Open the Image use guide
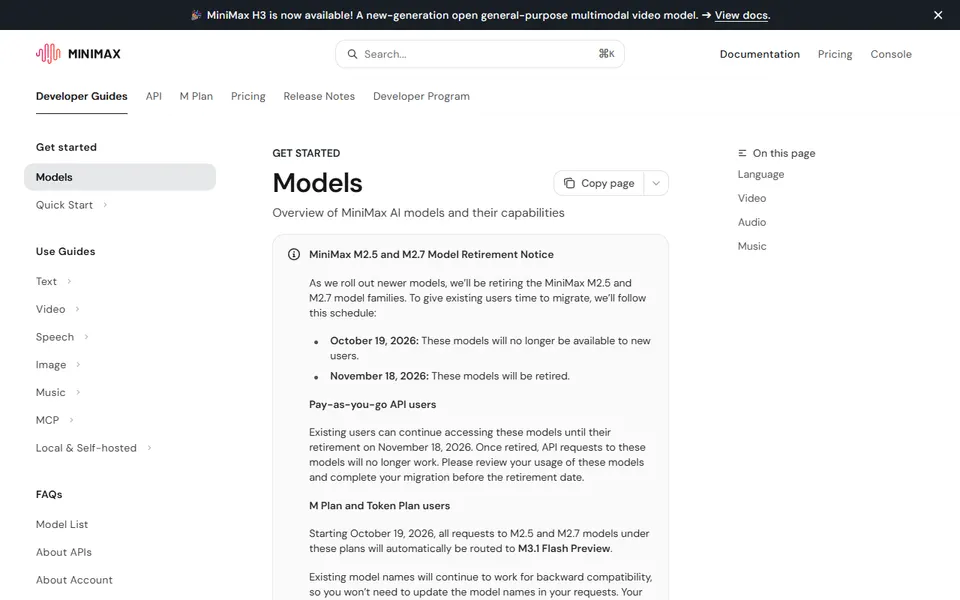This screenshot has width=960, height=600. (51, 364)
